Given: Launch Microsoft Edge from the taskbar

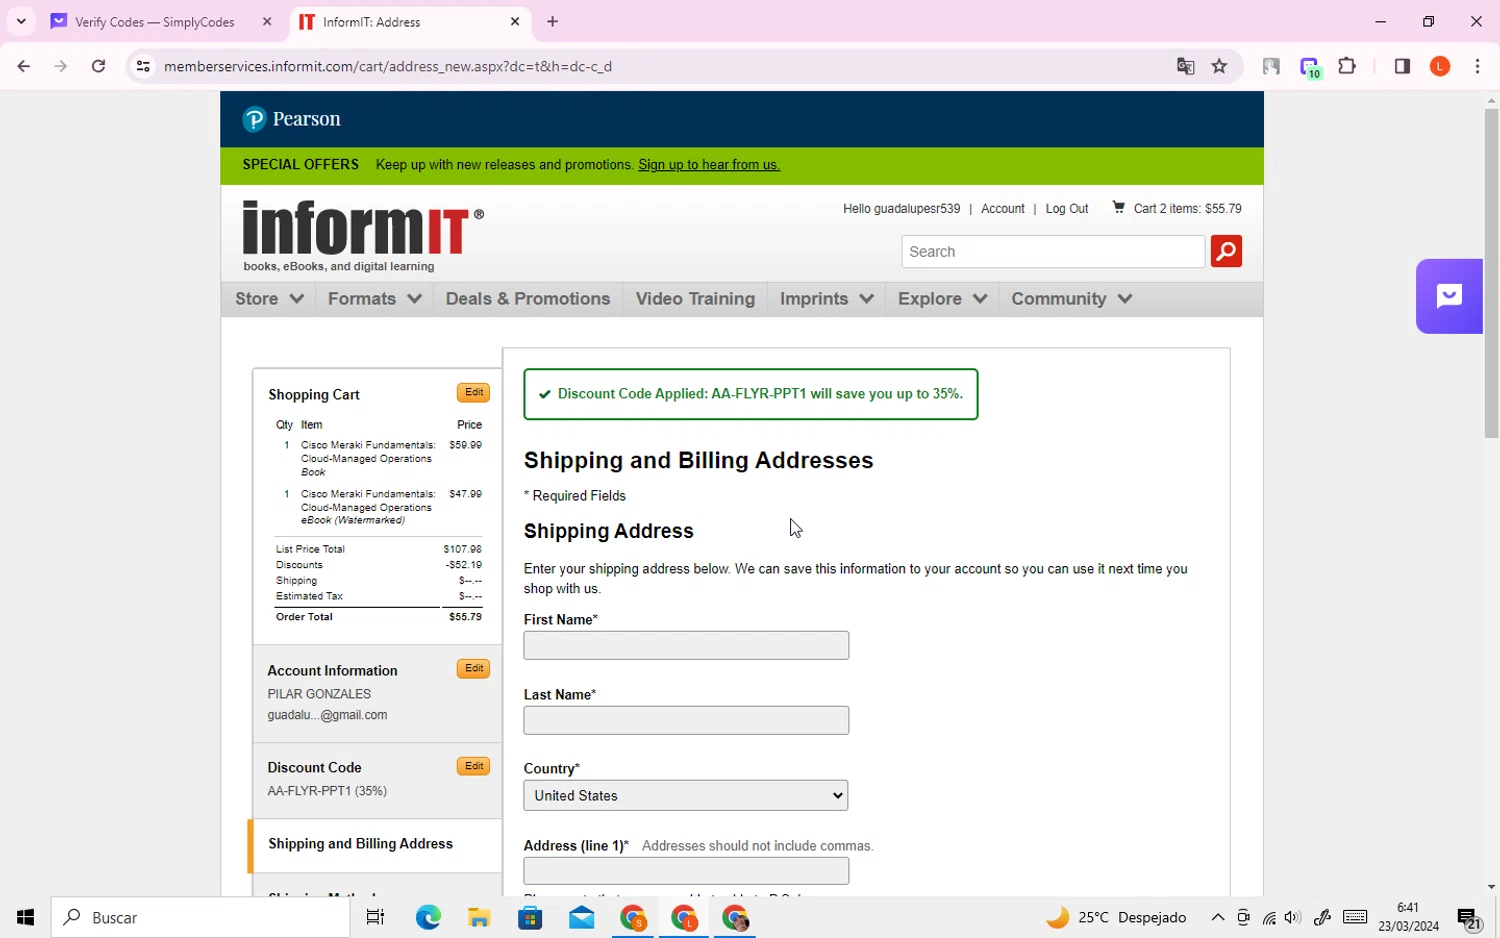Looking at the screenshot, I should [x=428, y=917].
